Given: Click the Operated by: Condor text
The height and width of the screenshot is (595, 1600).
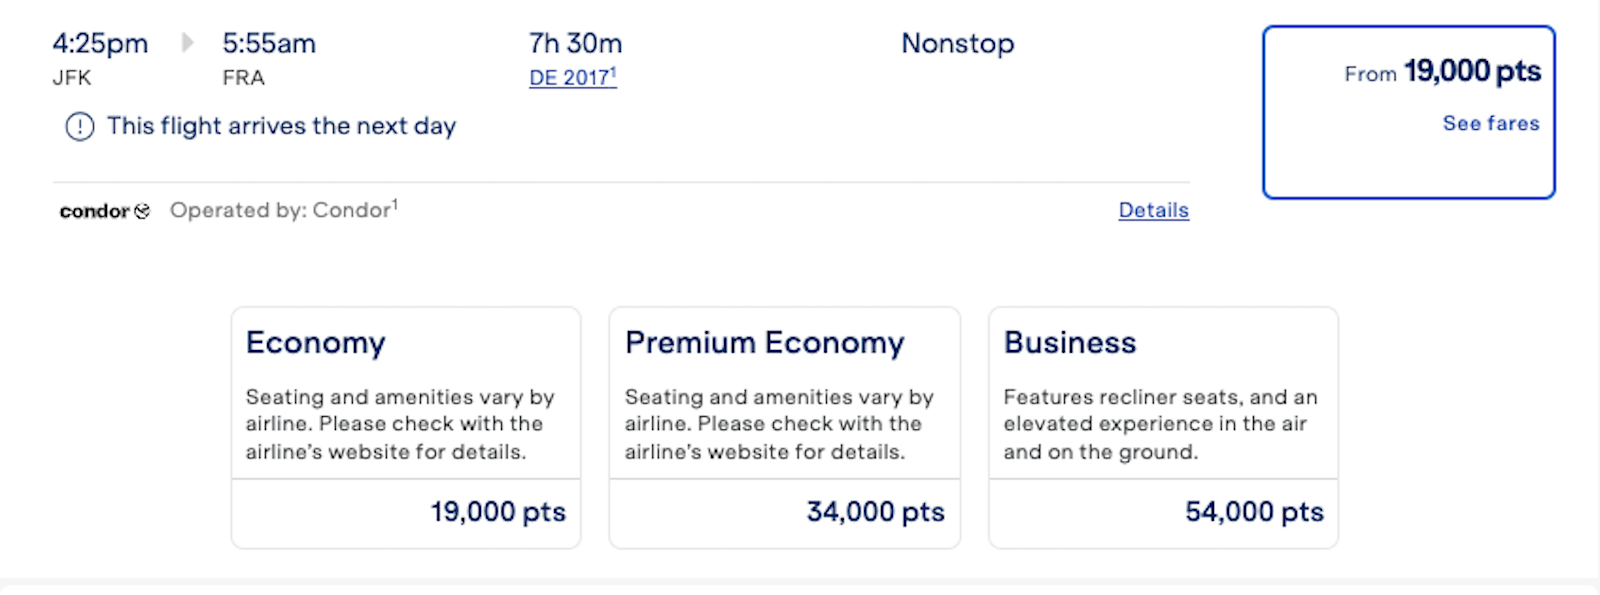Looking at the screenshot, I should tap(283, 210).
